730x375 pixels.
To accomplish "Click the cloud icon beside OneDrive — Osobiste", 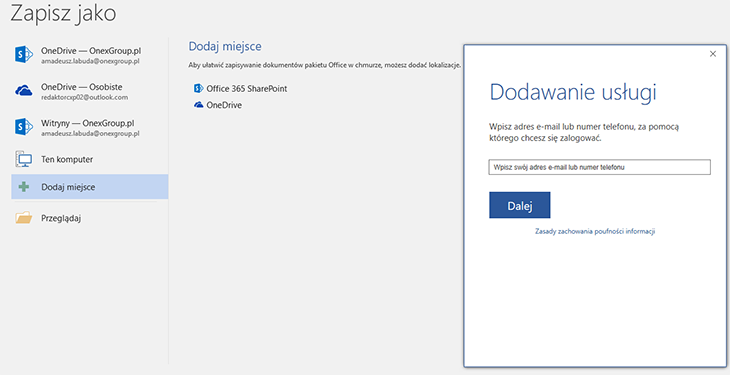I will click(x=24, y=90).
